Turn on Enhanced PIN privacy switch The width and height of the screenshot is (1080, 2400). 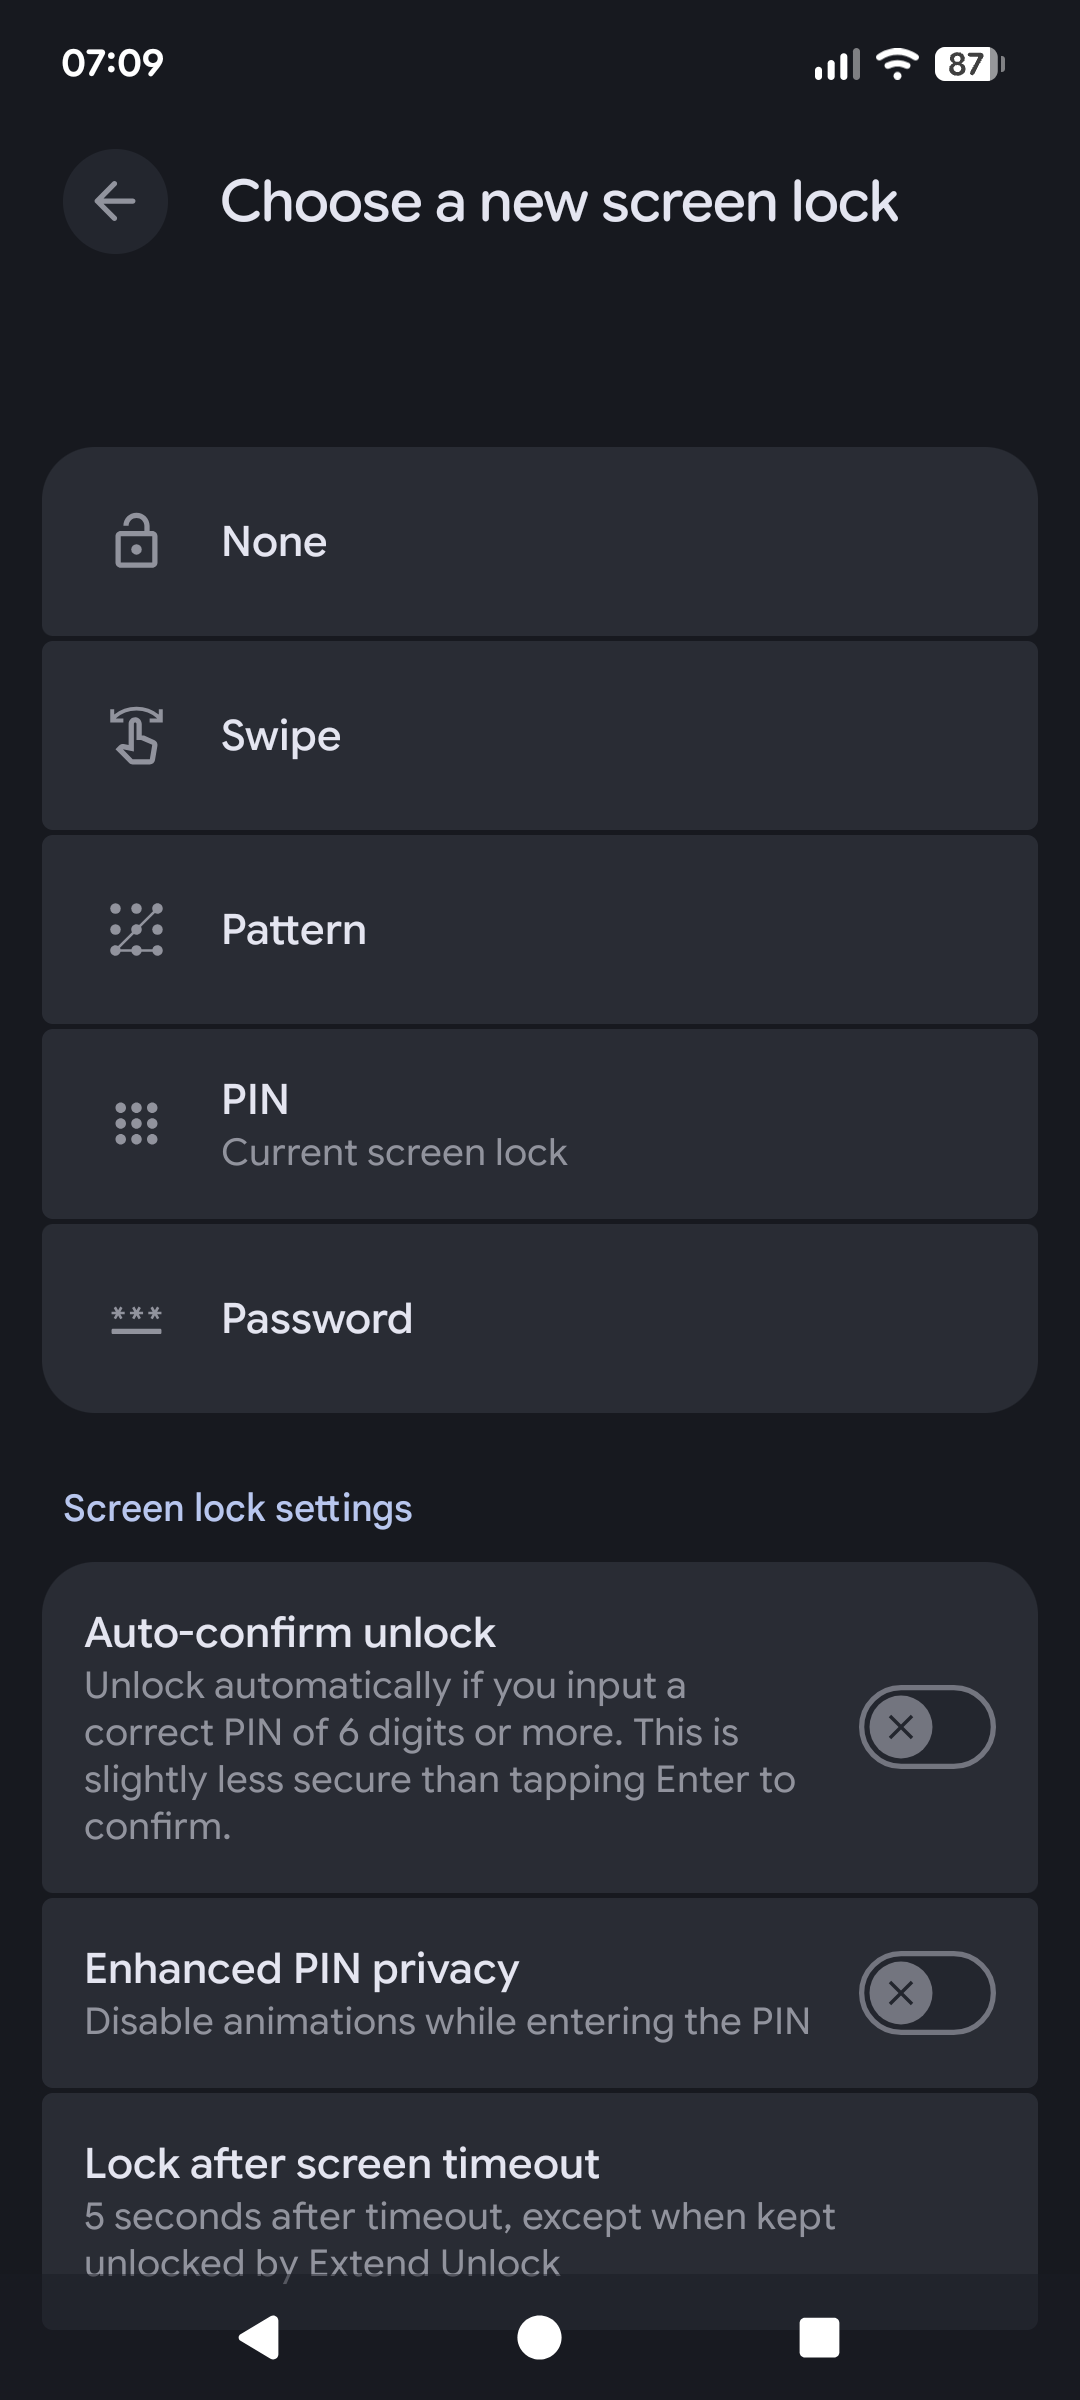926,1993
